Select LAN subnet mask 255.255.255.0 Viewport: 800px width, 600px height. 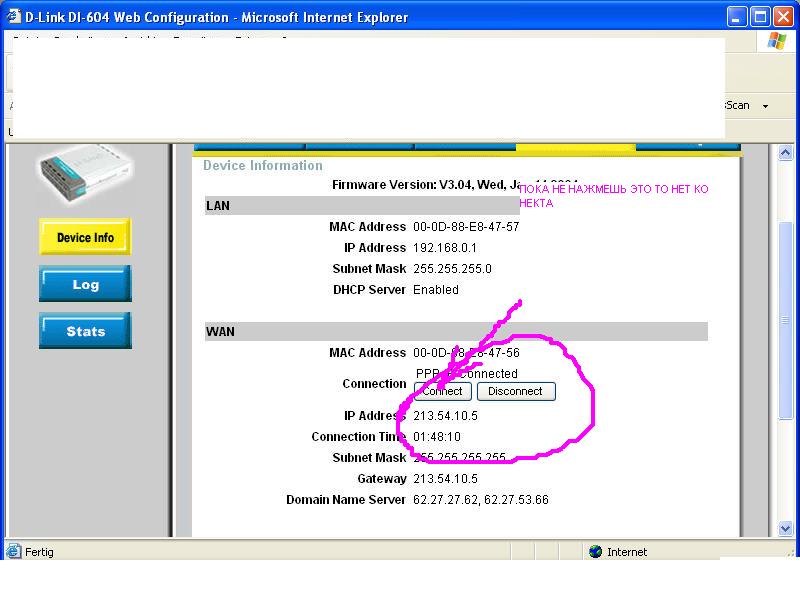pos(452,269)
